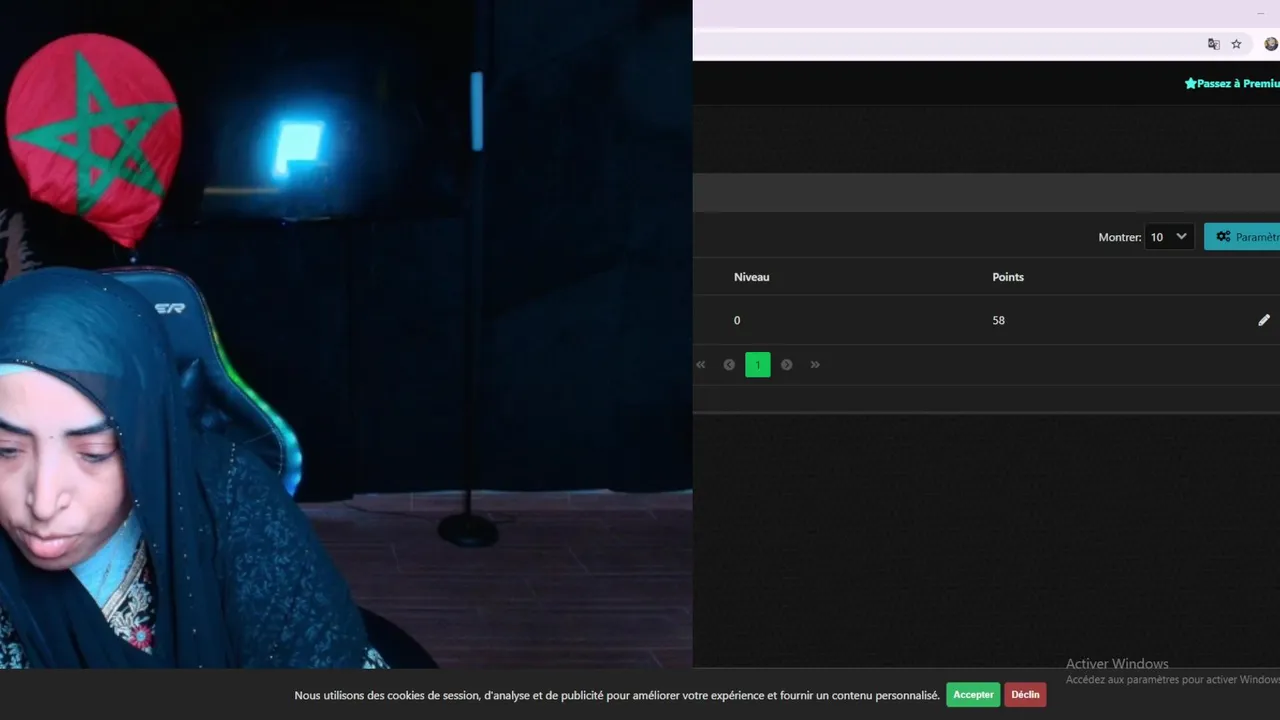
Task: Go to the first page with the double-left arrow
Action: [x=701, y=365]
